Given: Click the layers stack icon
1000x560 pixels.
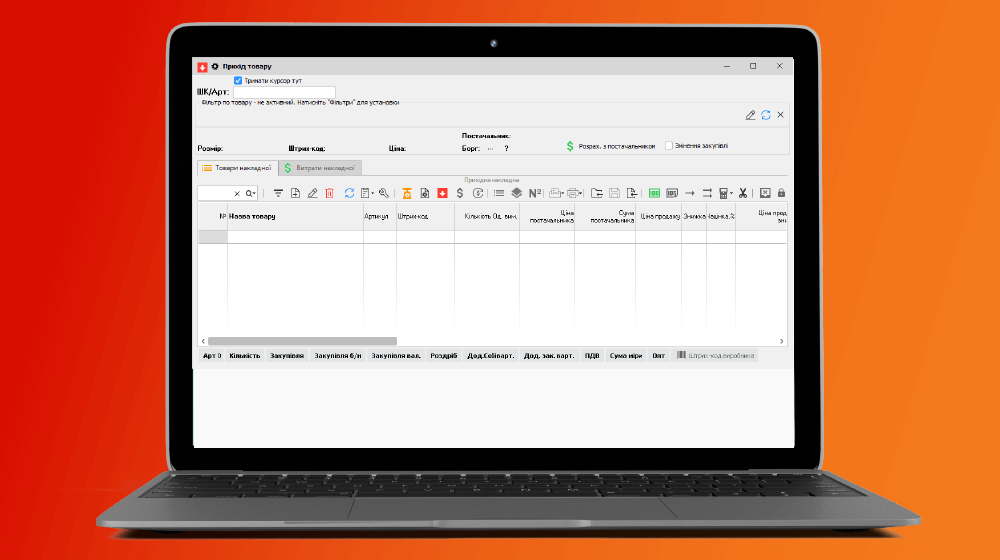Looking at the screenshot, I should (516, 193).
